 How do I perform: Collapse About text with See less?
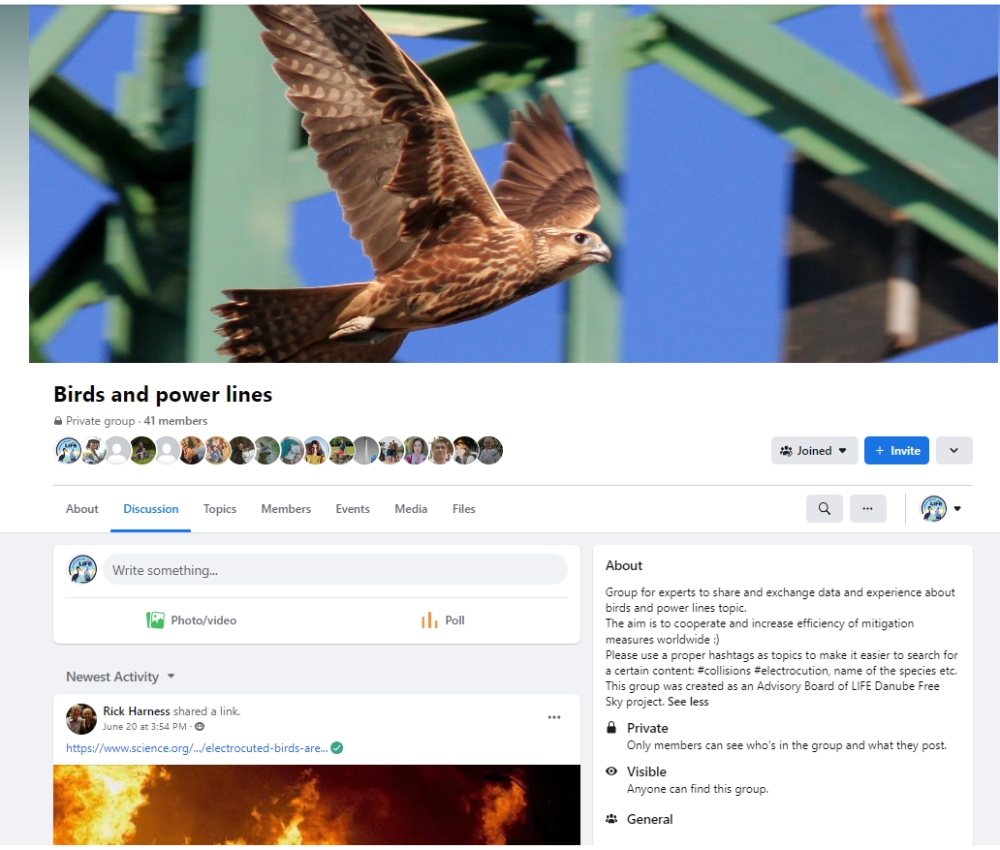pos(688,701)
